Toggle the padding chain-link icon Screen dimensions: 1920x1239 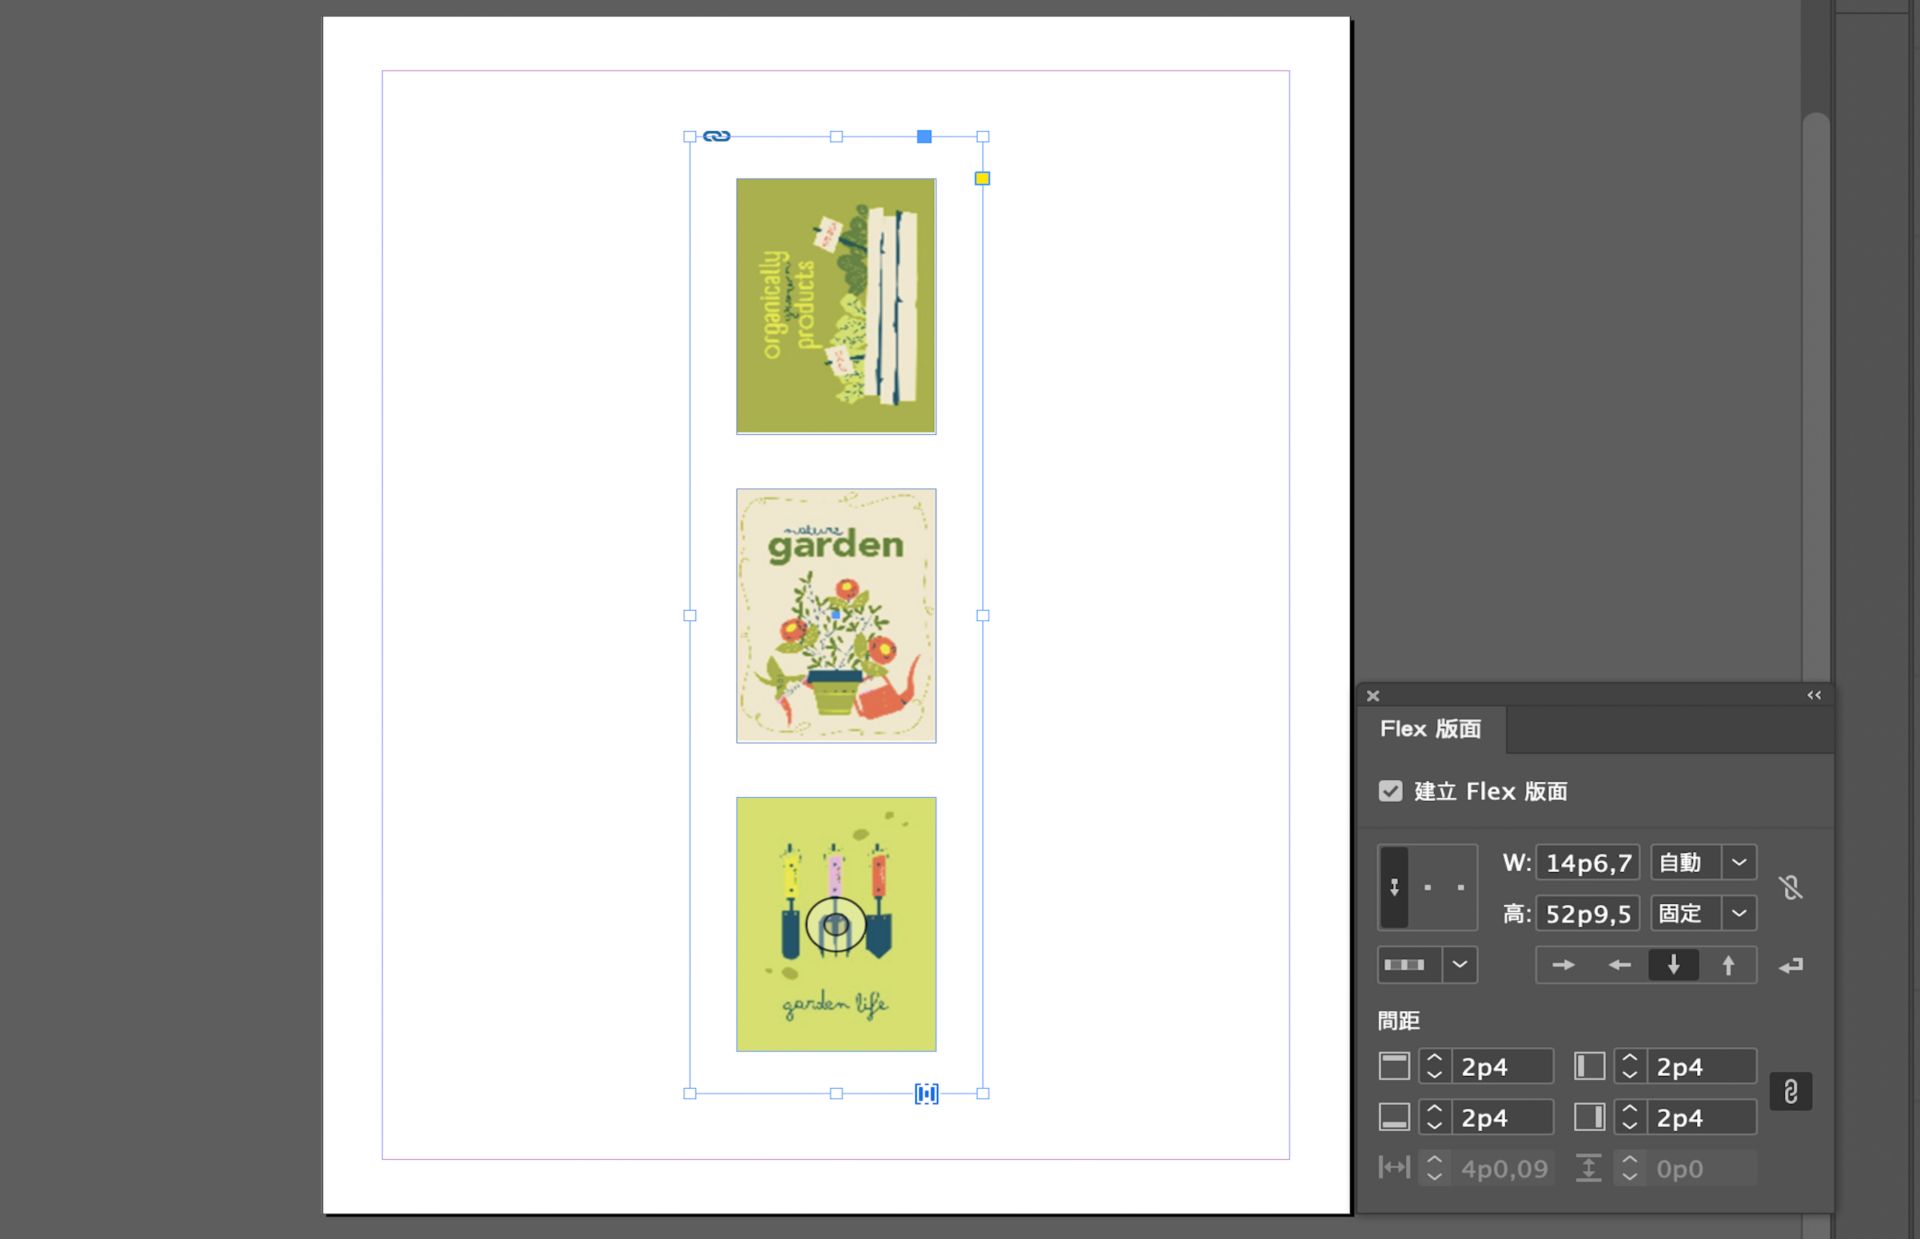tap(1790, 1091)
